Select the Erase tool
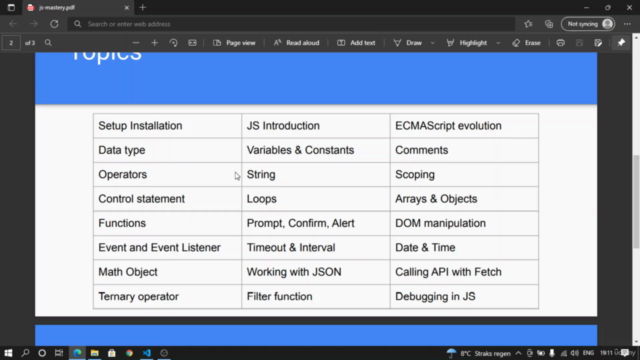This screenshot has width=640, height=360. 527,43
